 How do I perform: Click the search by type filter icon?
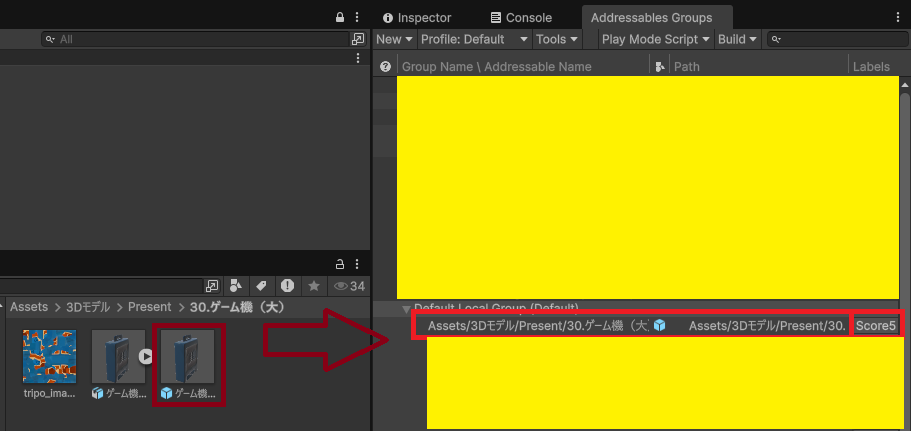236,286
